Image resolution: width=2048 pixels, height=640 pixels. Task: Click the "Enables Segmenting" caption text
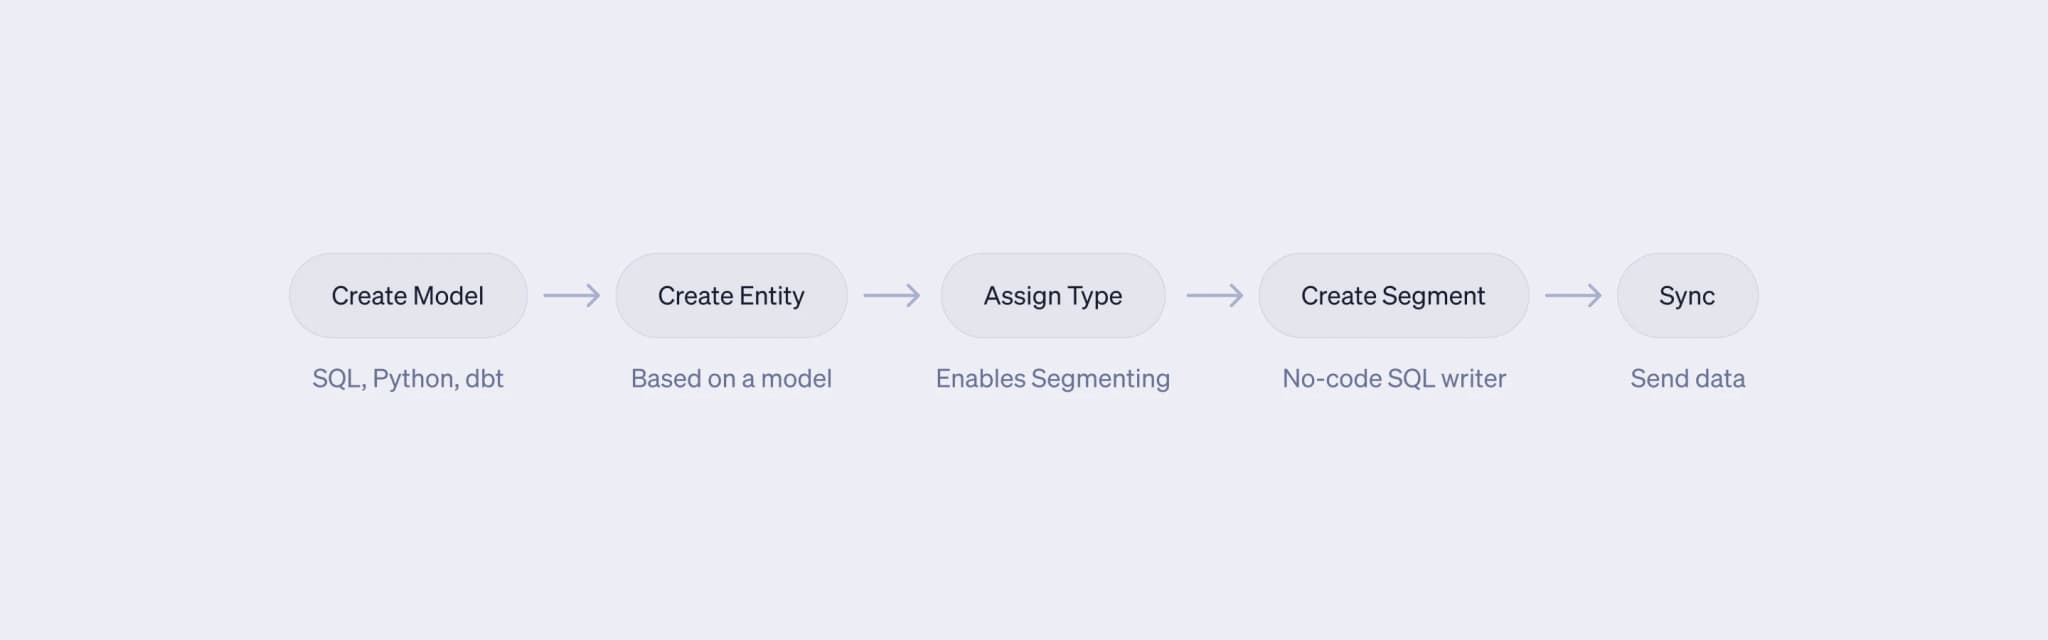tap(1053, 379)
